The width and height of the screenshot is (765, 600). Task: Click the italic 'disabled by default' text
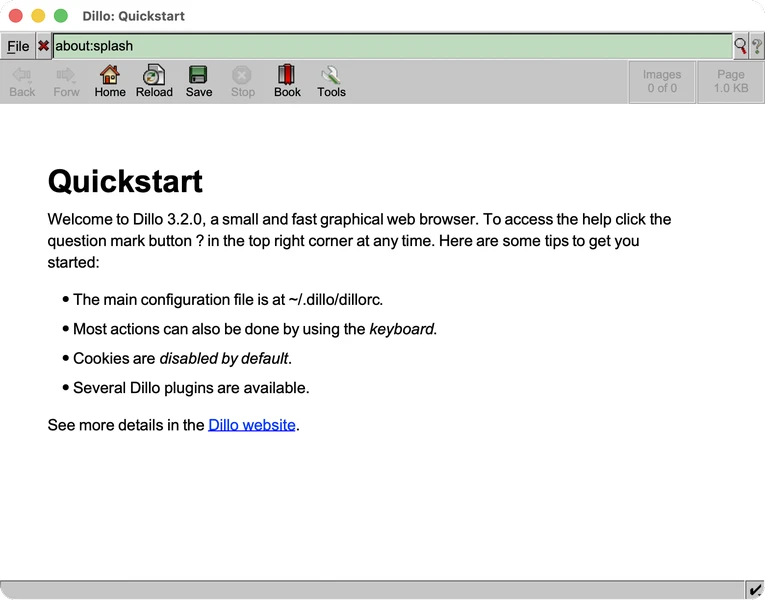tap(224, 359)
